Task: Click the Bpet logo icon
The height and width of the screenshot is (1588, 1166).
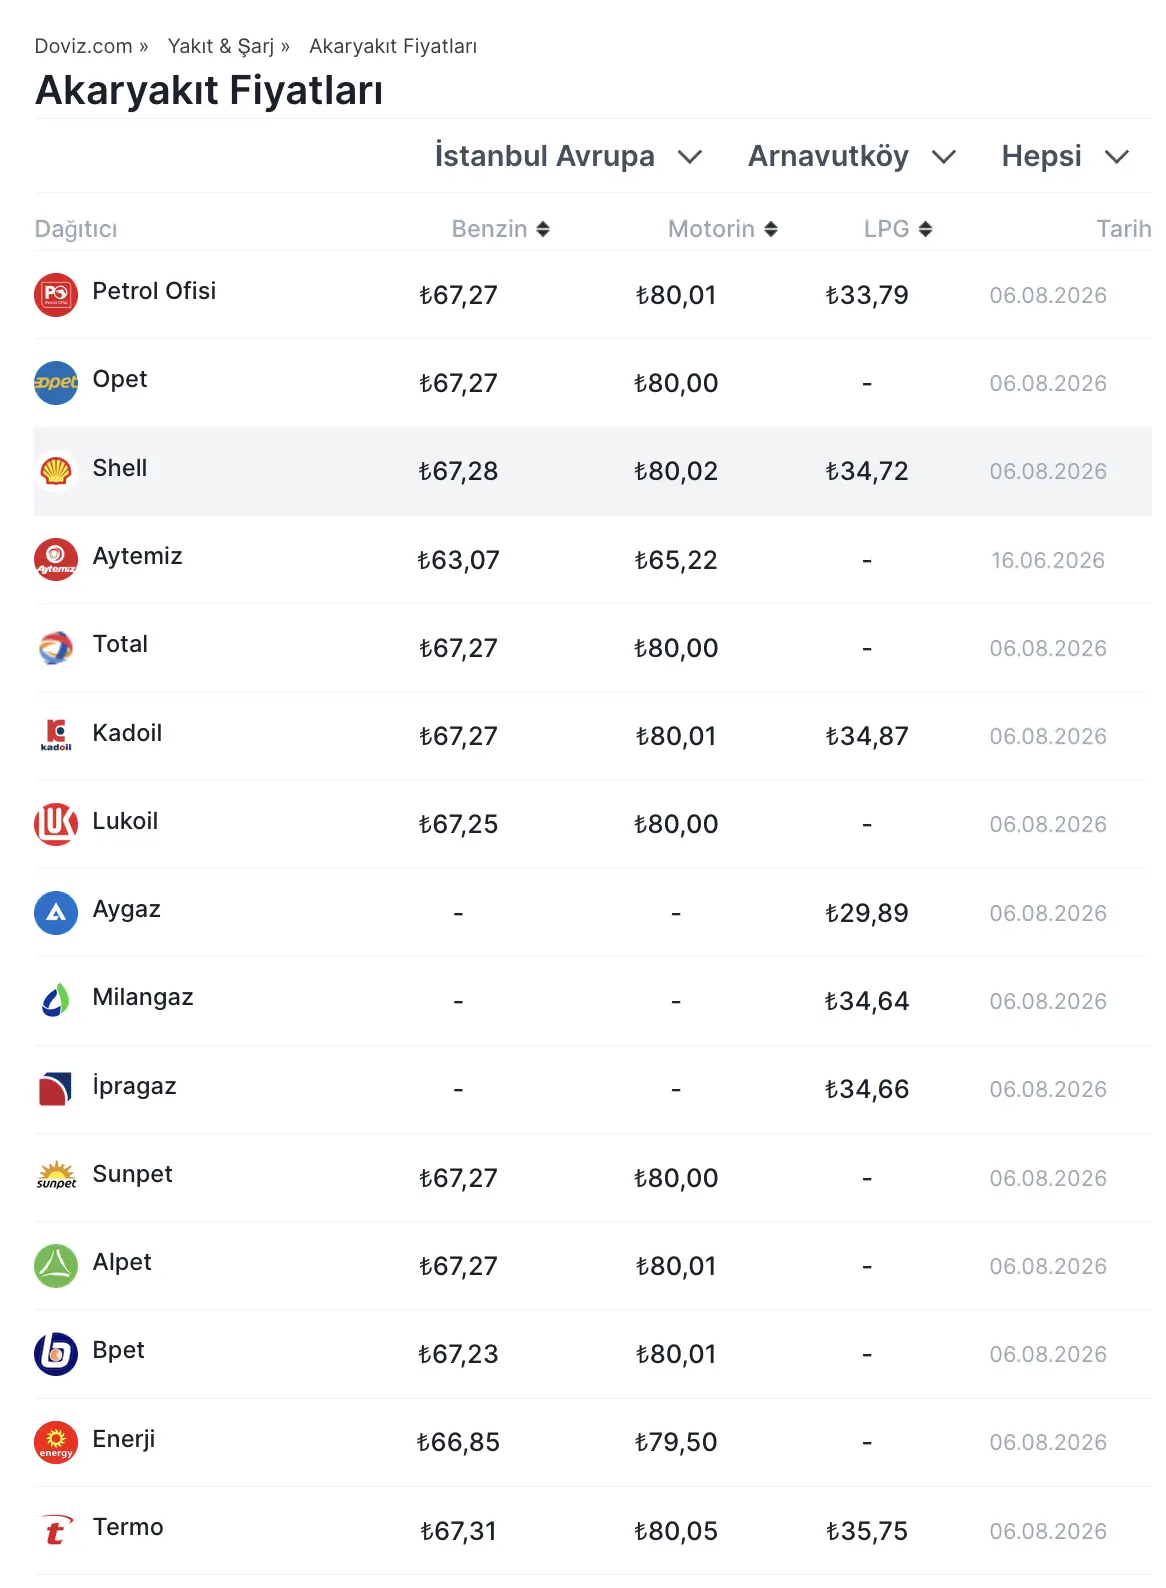Action: (56, 1354)
